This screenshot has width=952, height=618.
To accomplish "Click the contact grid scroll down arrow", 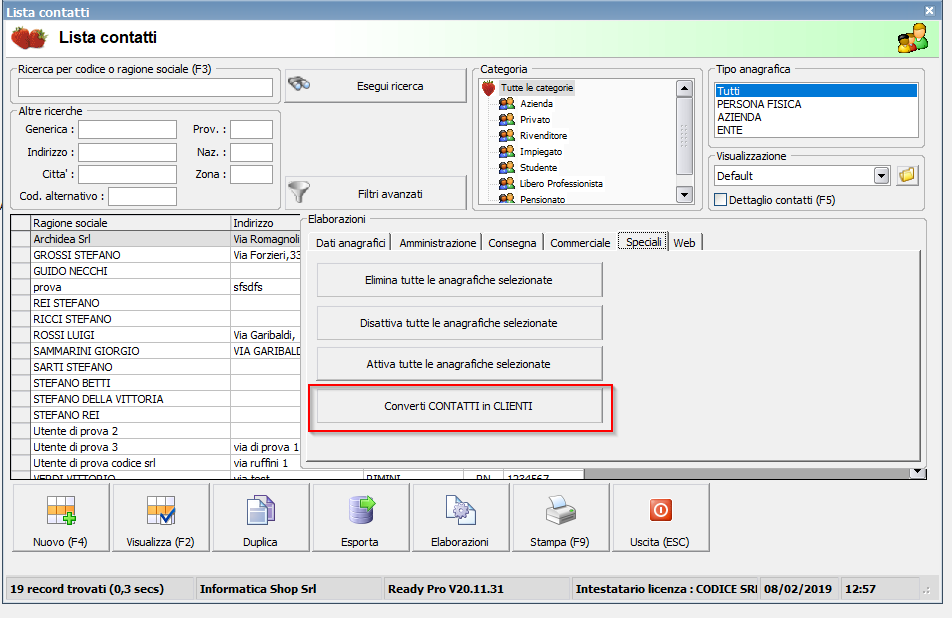I will point(918,472).
